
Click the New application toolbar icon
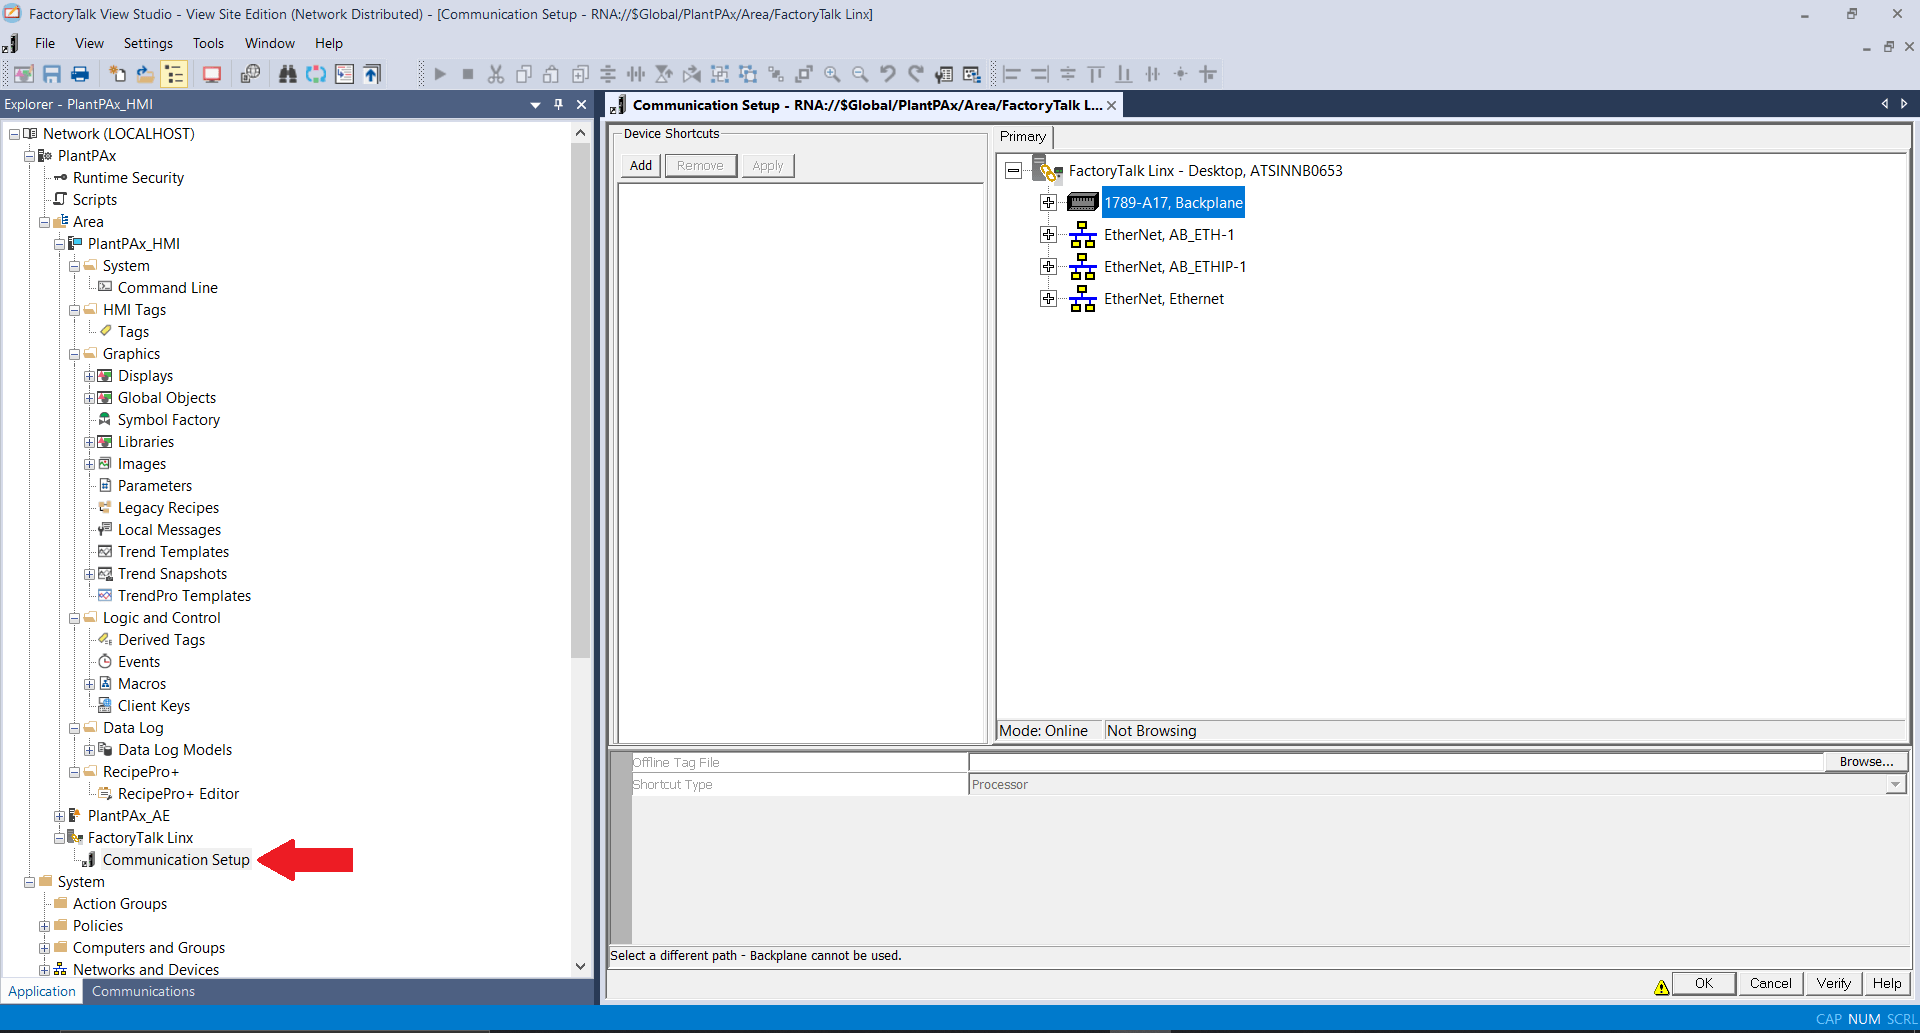coord(117,74)
